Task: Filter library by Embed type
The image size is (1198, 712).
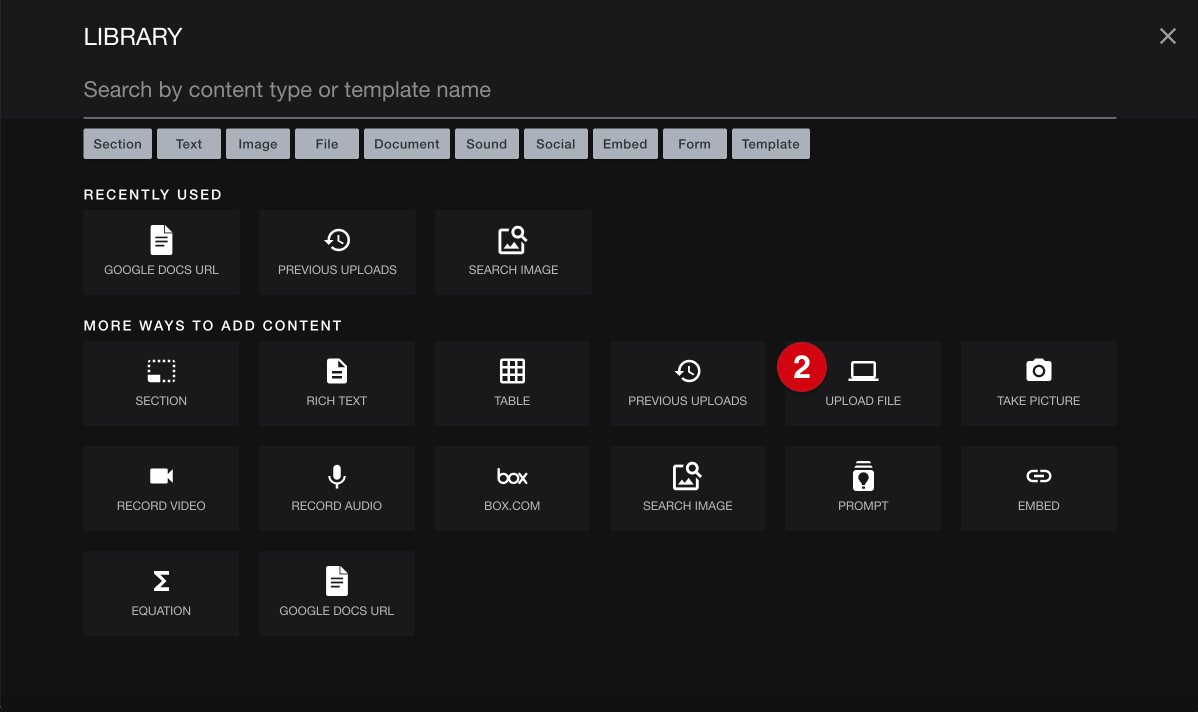Action: tap(625, 144)
